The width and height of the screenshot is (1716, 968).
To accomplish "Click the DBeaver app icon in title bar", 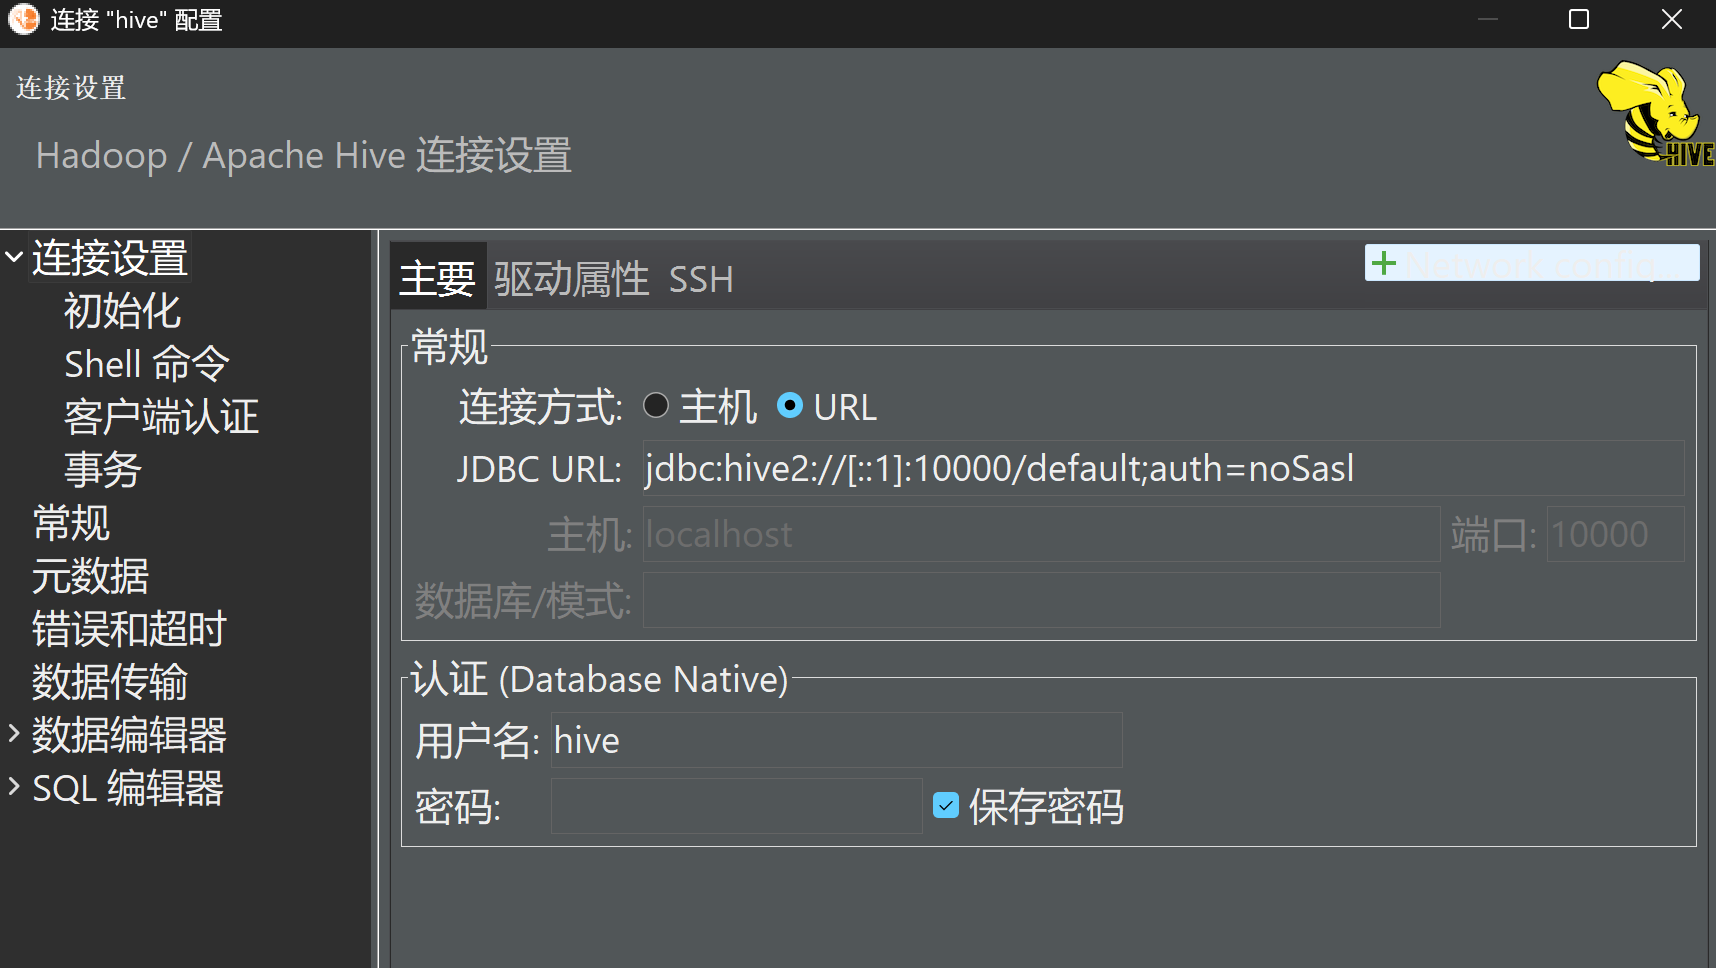I will [23, 19].
